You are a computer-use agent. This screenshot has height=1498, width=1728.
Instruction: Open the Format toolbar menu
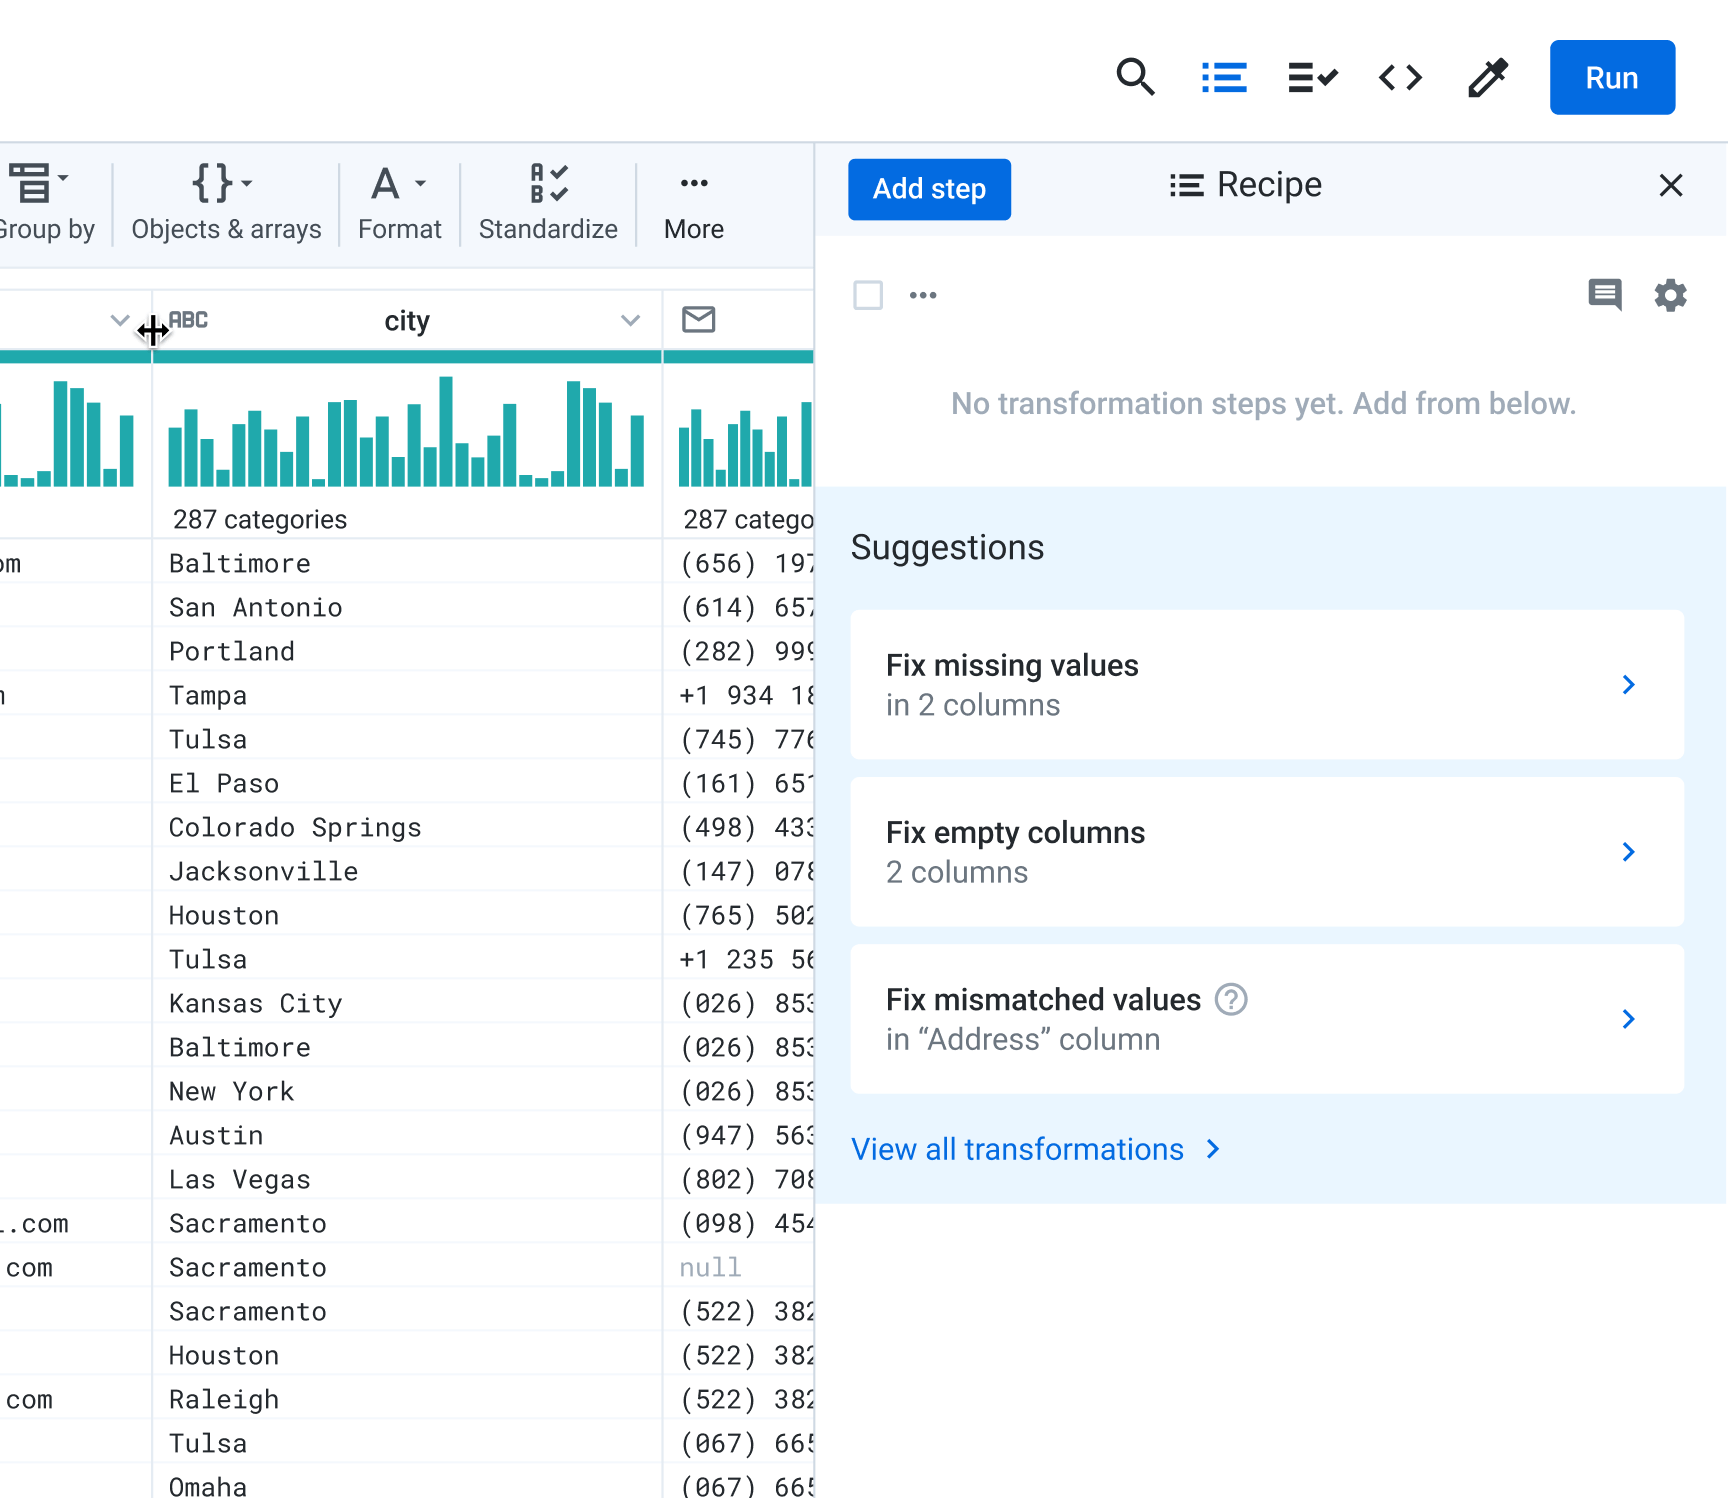tap(399, 203)
